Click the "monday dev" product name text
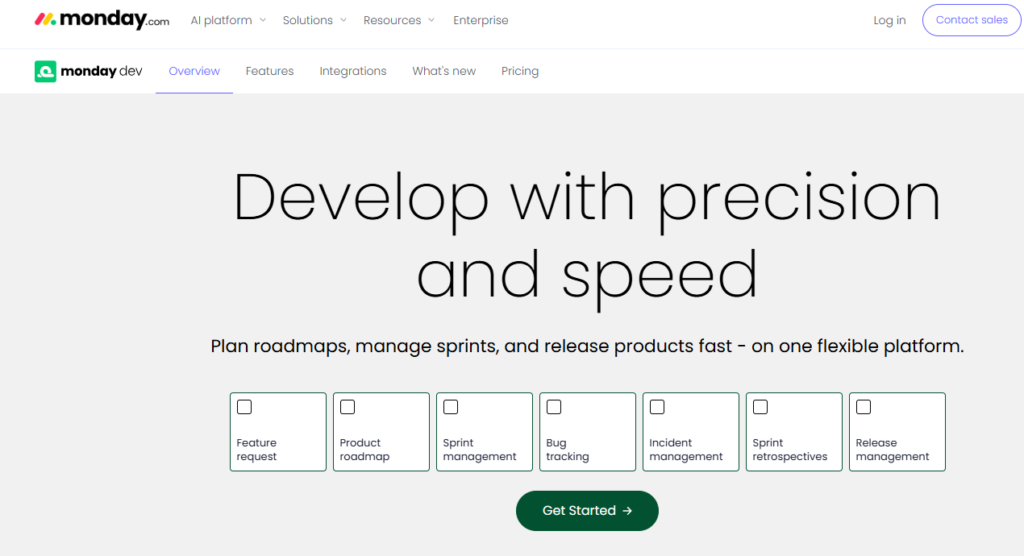Viewport: 1024px width, 556px height. click(x=101, y=71)
